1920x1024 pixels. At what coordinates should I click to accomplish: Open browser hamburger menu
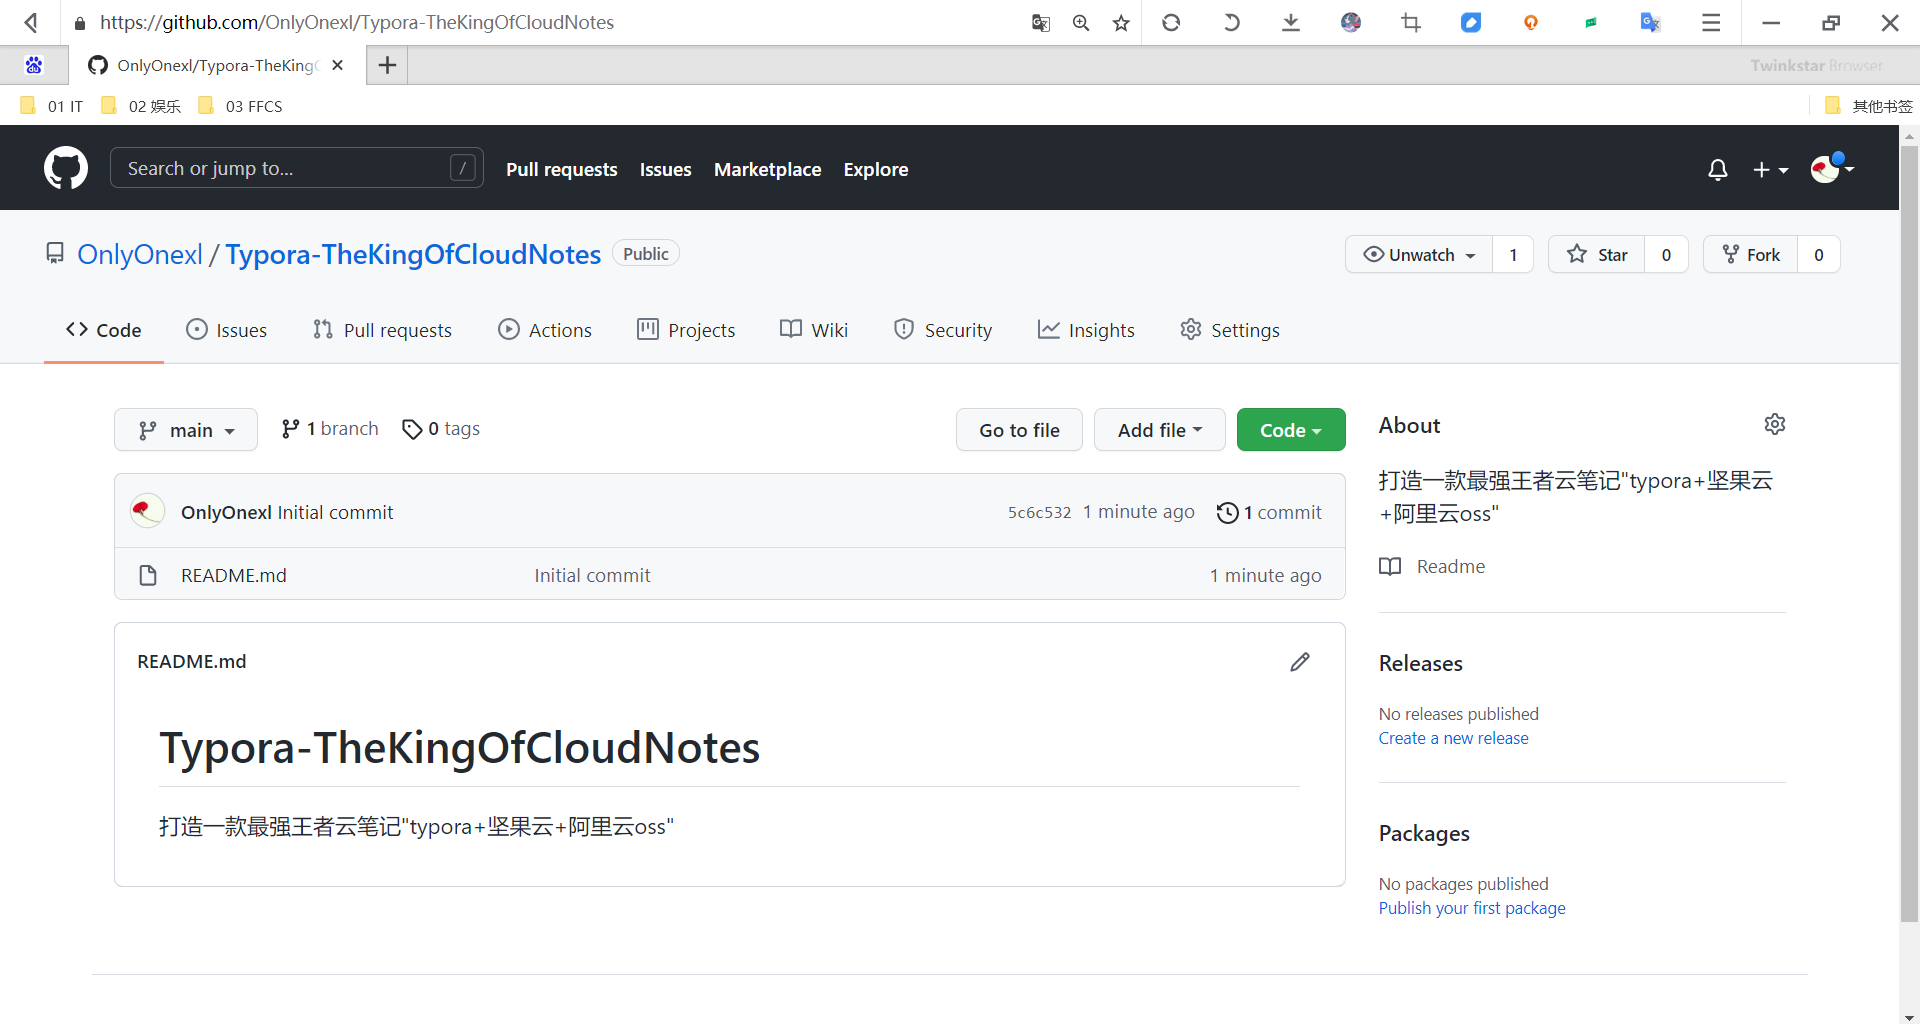tap(1711, 22)
